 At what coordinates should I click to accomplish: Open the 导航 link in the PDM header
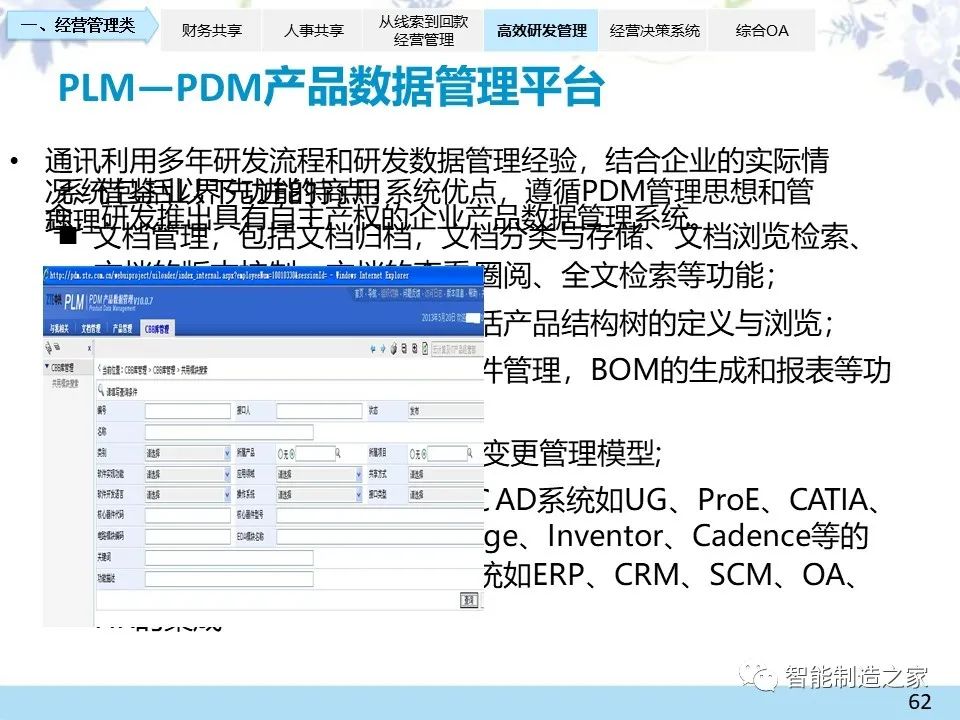[373, 294]
